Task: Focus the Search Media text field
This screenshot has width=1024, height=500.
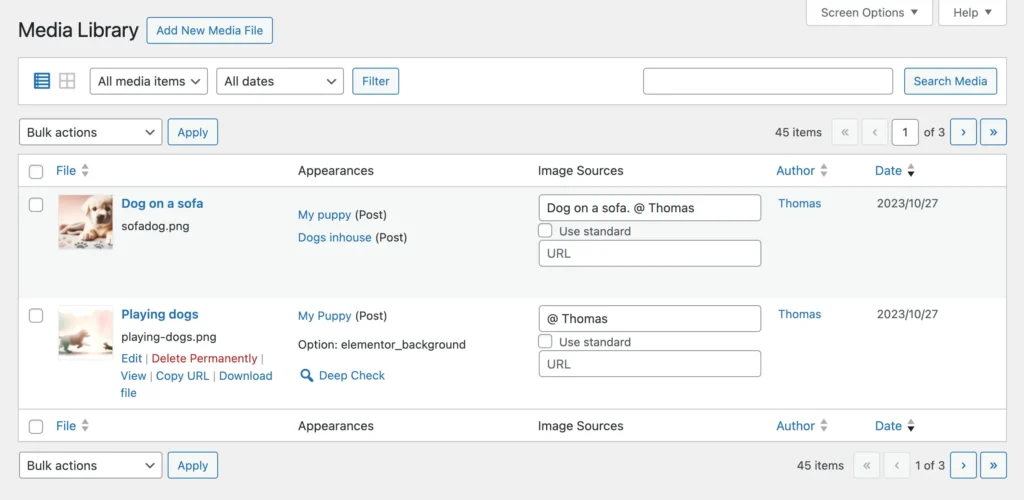Action: click(767, 81)
